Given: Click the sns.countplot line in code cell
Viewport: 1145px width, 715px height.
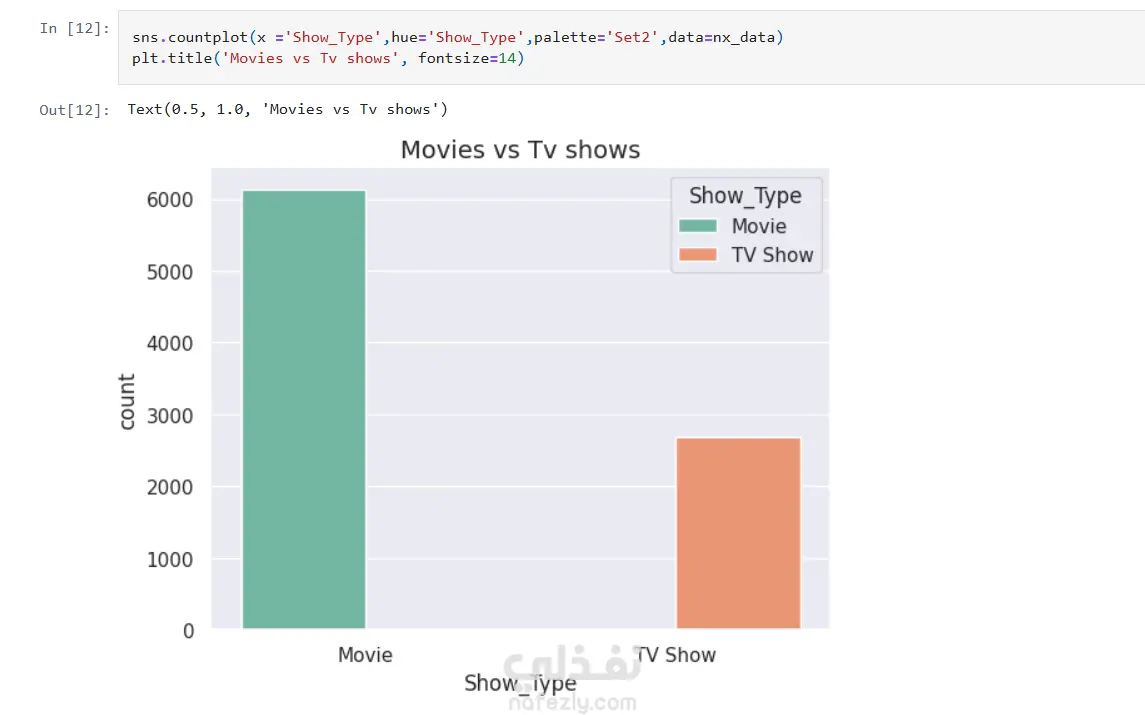Looking at the screenshot, I should pos(458,38).
